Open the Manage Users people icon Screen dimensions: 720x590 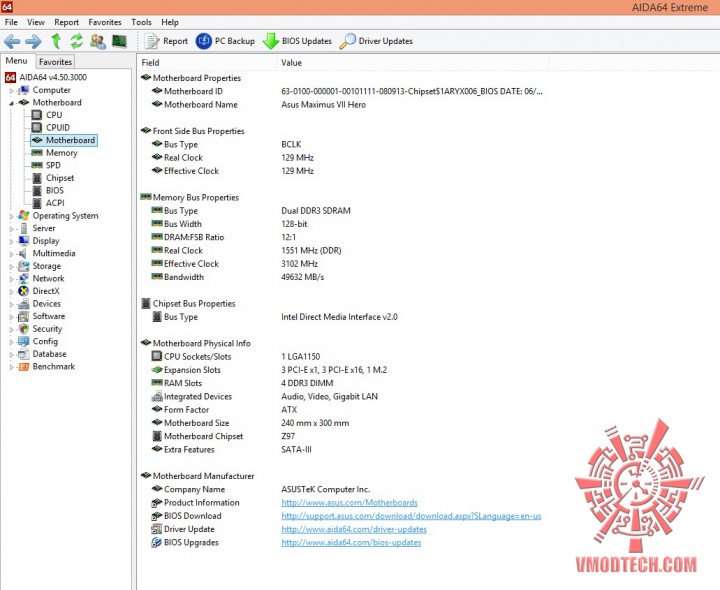click(x=98, y=41)
